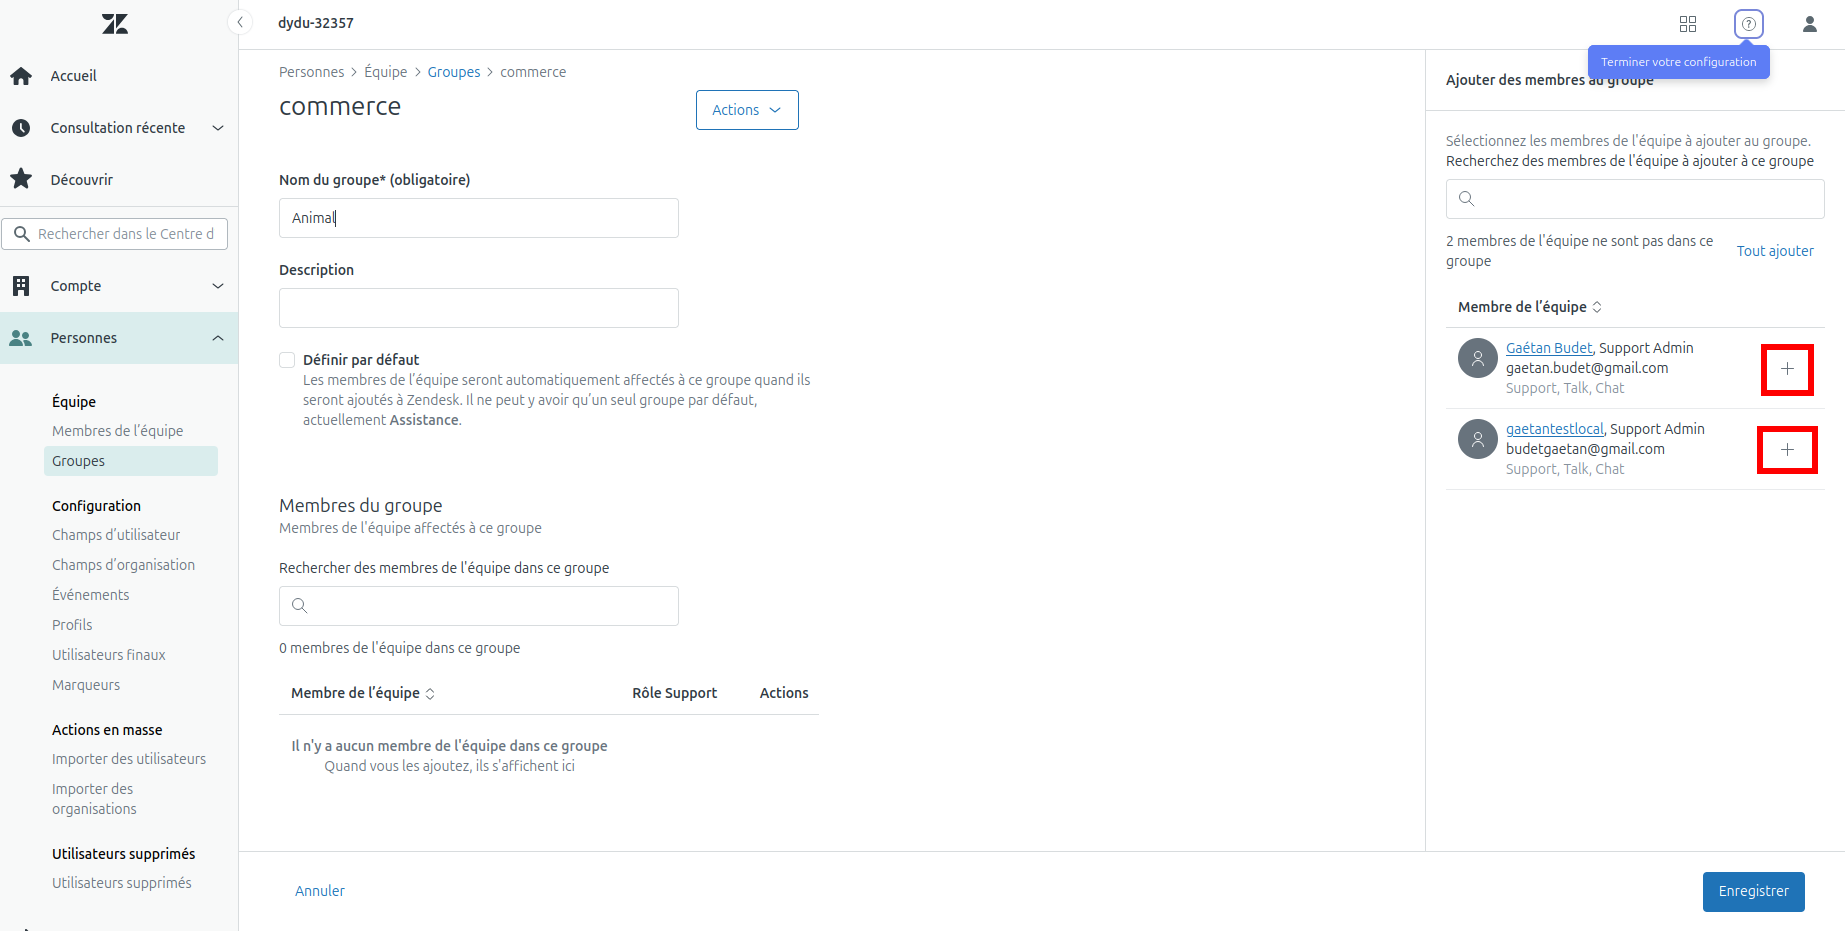
Task: Open Membres de l'équipe in sidebar
Action: pos(118,431)
